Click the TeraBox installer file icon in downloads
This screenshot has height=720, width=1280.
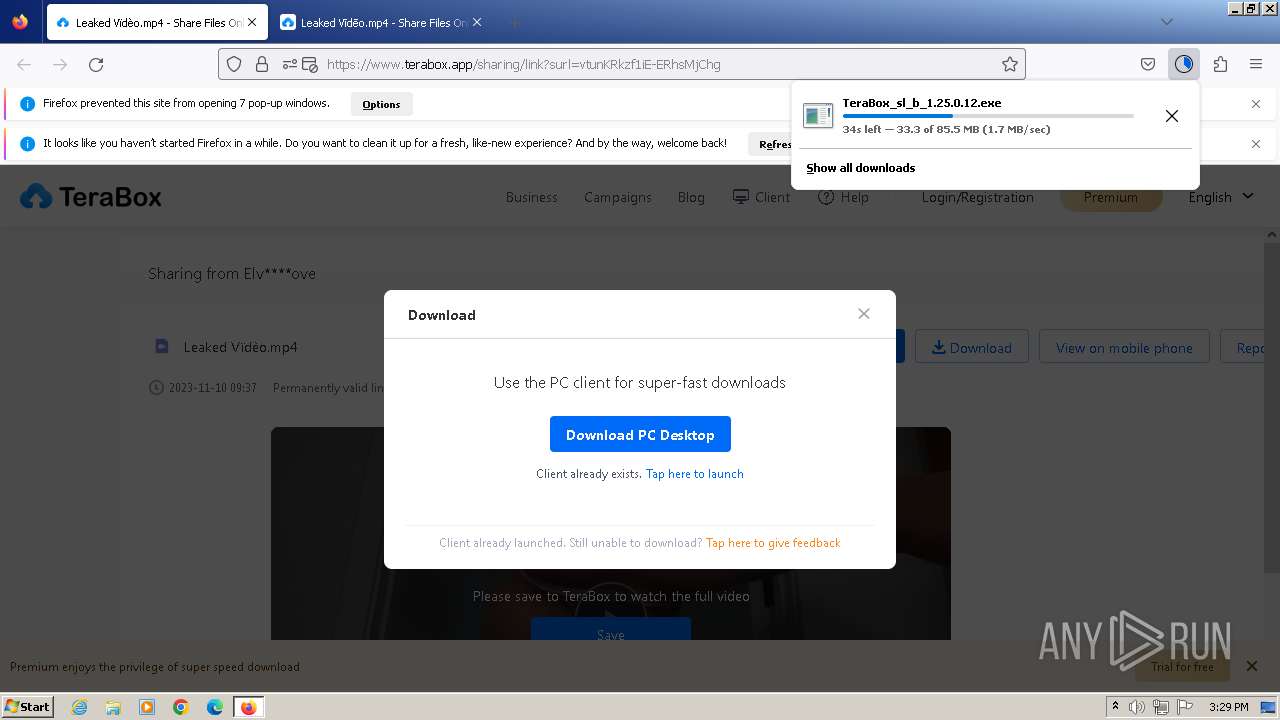click(818, 116)
